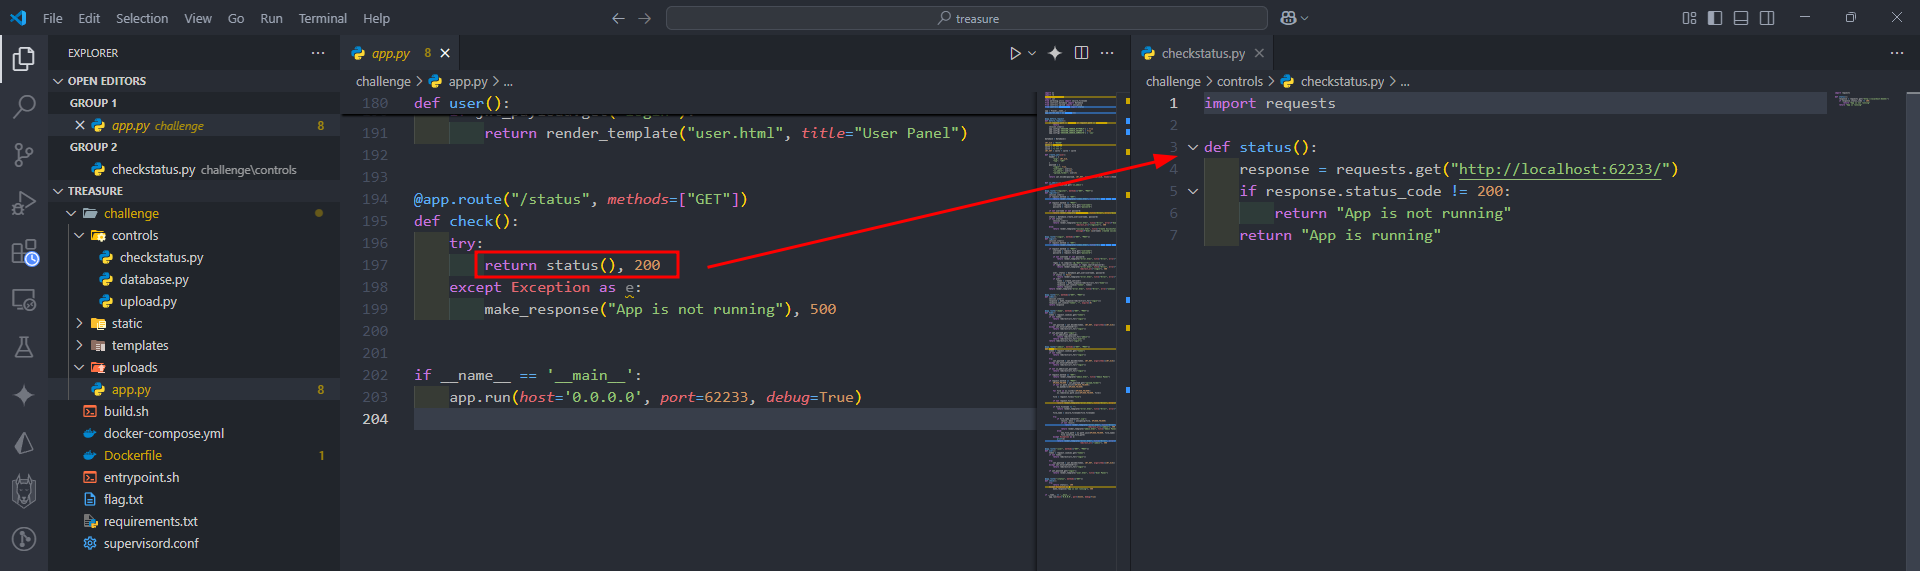Open the Source Control view
Viewport: 1920px width, 571px height.
tap(24, 154)
